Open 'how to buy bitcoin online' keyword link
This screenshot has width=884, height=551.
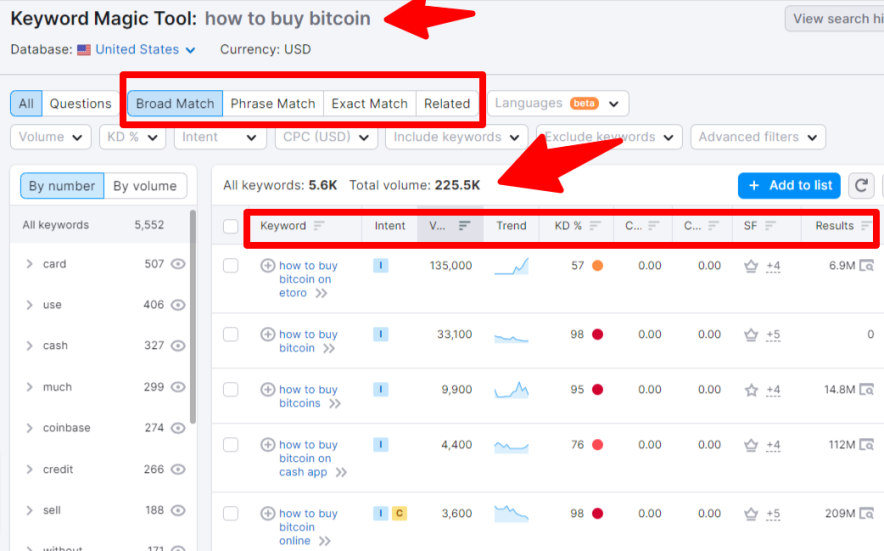pos(308,527)
